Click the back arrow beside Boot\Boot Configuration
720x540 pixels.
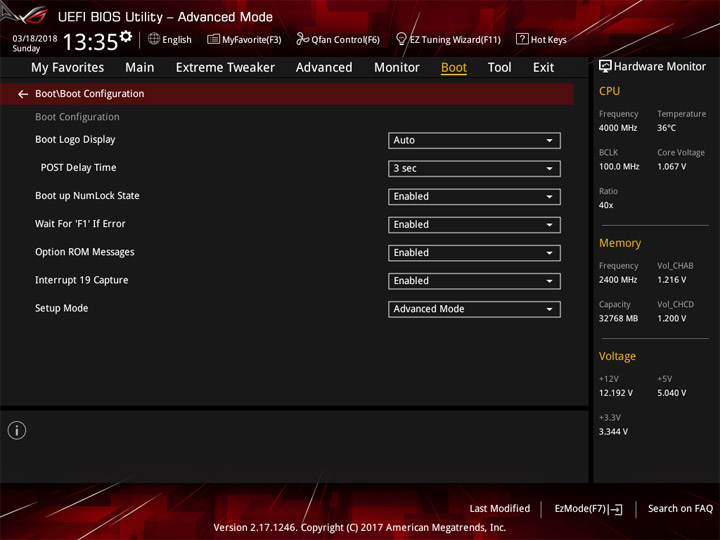23,94
